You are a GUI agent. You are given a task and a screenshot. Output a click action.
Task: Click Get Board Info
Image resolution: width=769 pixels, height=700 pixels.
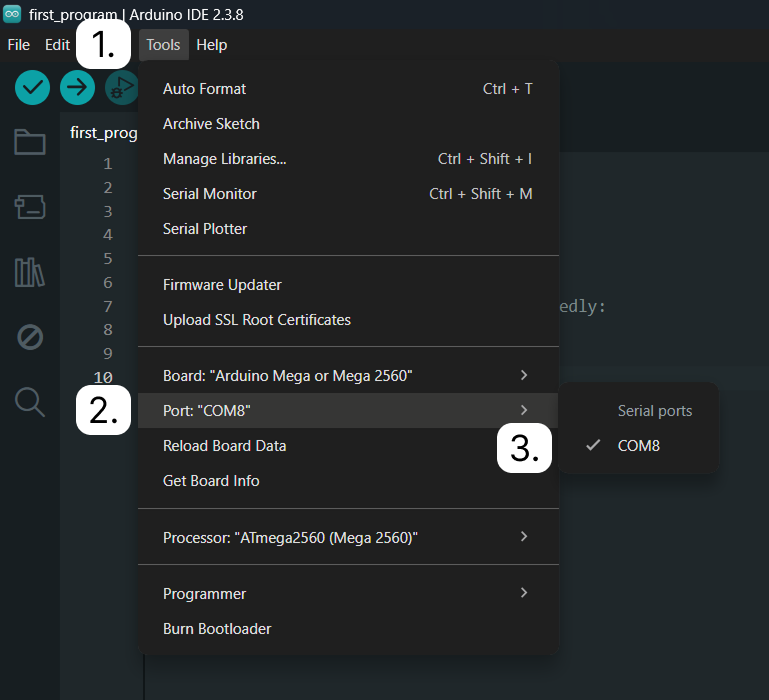[348, 481]
